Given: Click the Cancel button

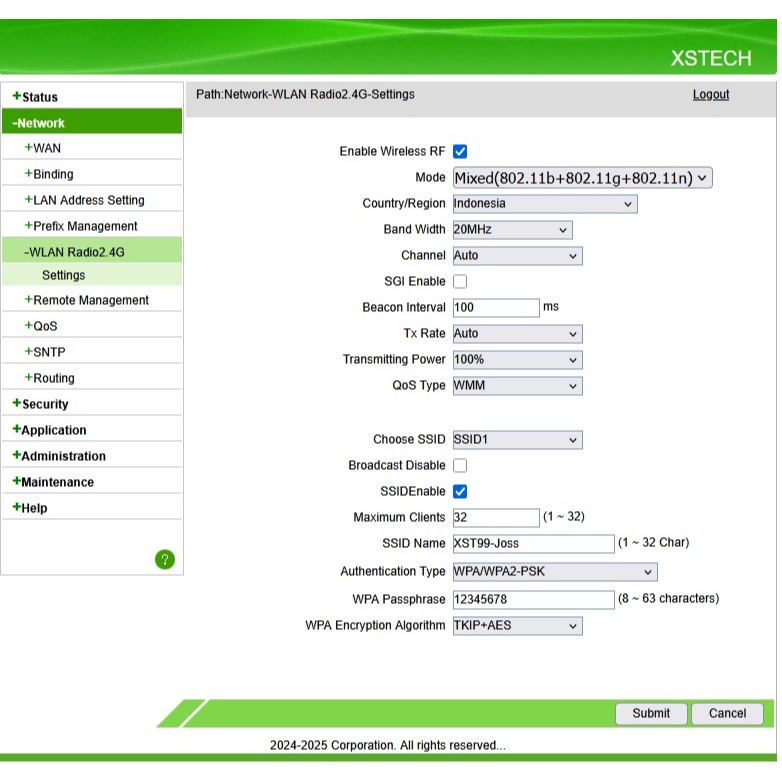Looking at the screenshot, I should [x=727, y=713].
